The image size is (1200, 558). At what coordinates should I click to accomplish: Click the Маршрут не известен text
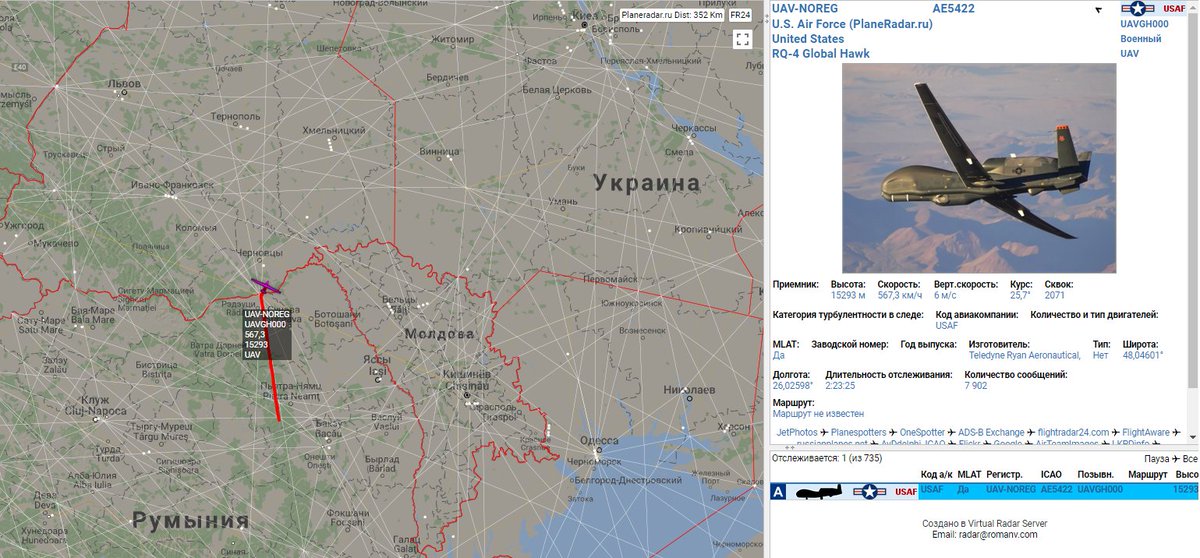click(x=818, y=413)
